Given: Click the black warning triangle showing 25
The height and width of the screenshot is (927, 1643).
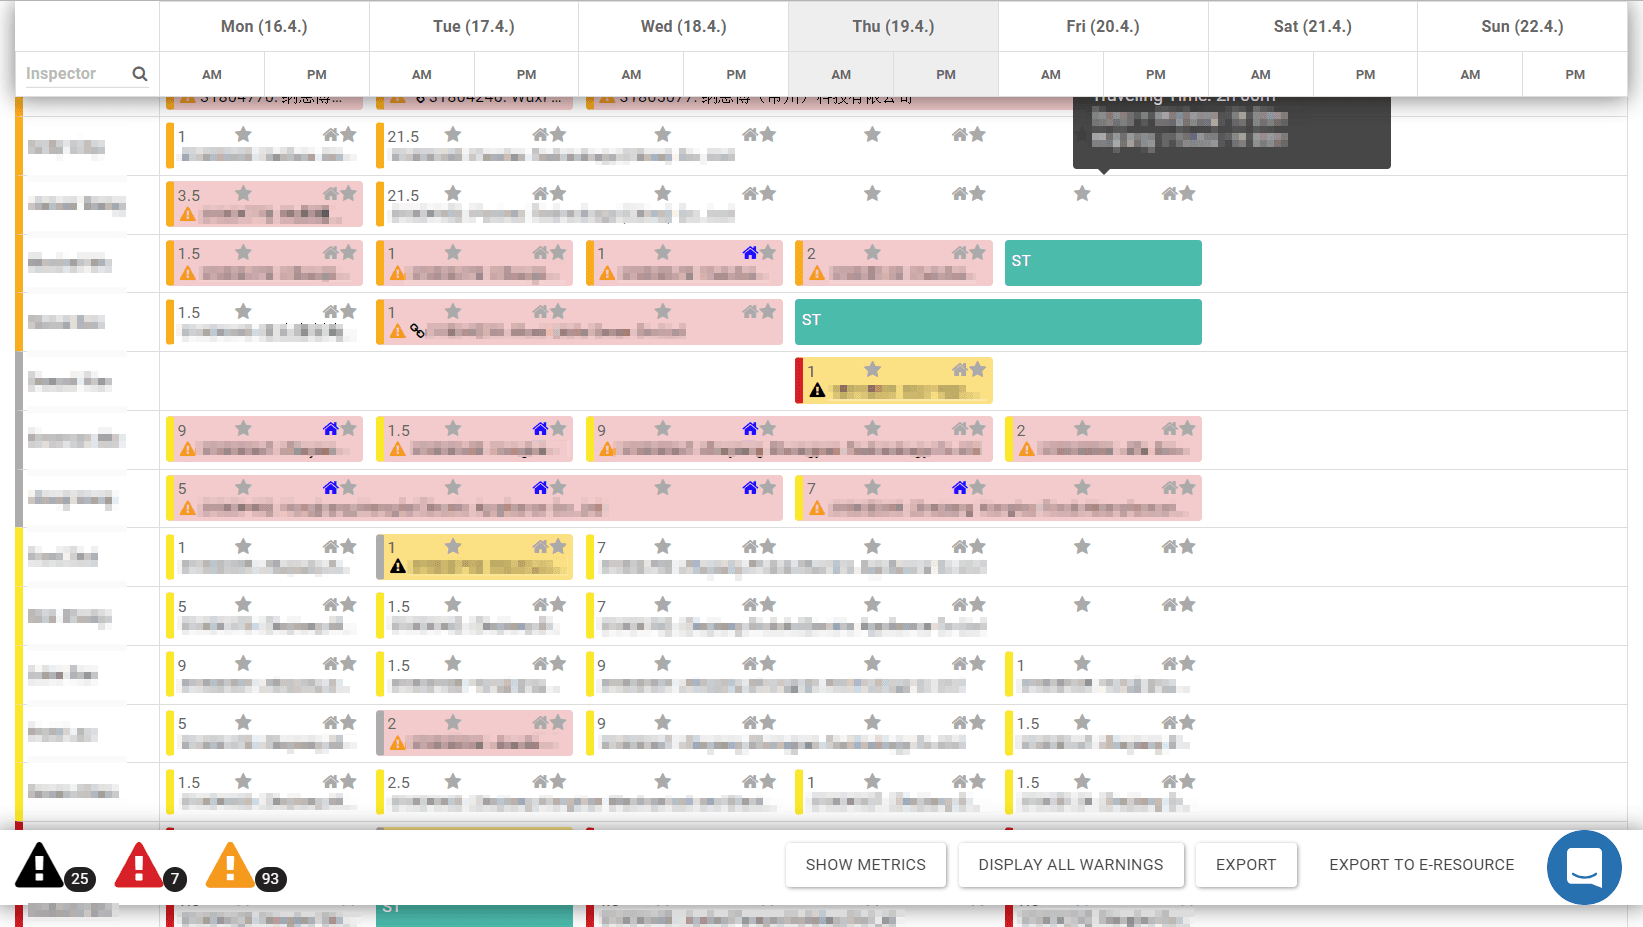Looking at the screenshot, I should click(40, 865).
